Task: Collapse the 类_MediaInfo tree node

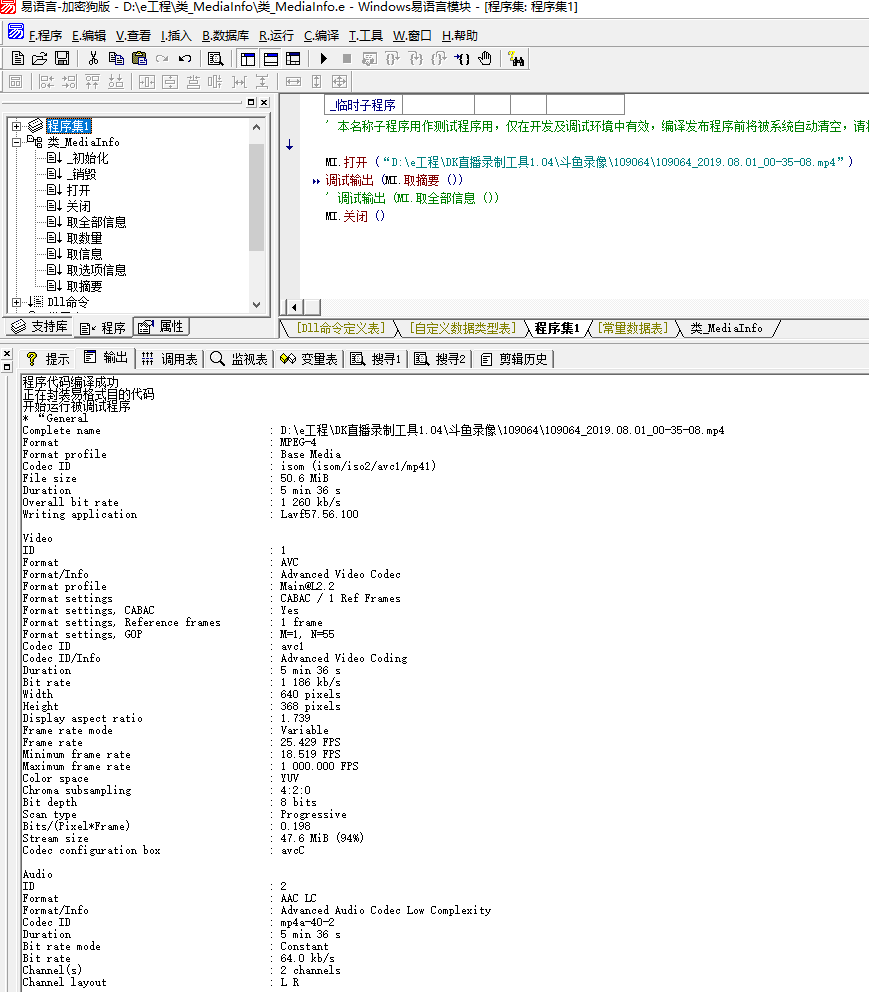Action: tap(16, 142)
